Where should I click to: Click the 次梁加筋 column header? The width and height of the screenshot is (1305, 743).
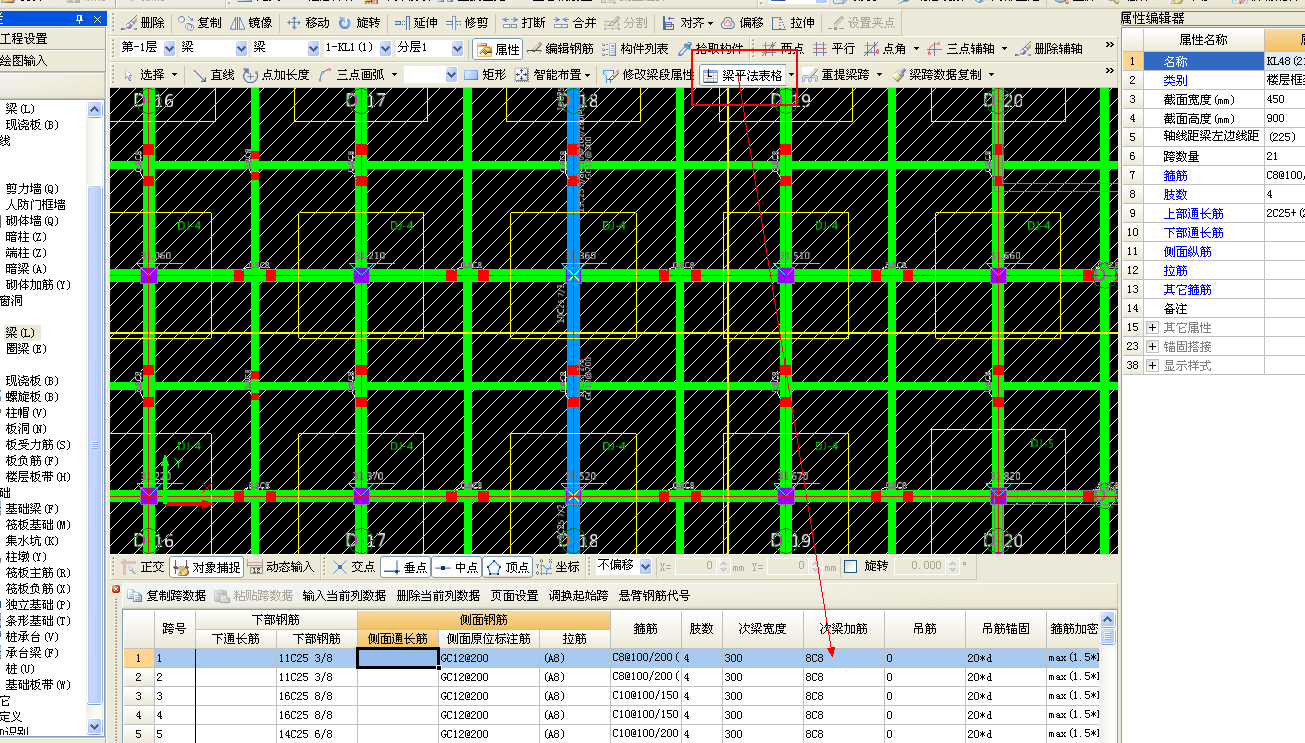[x=844, y=629]
